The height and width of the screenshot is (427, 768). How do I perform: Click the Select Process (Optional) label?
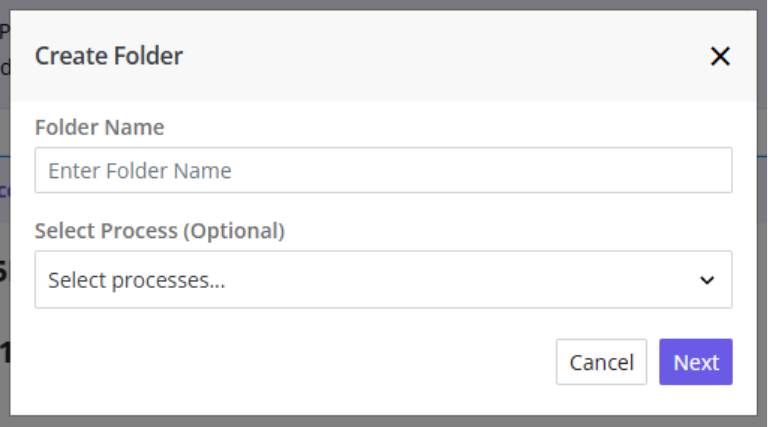point(160,231)
